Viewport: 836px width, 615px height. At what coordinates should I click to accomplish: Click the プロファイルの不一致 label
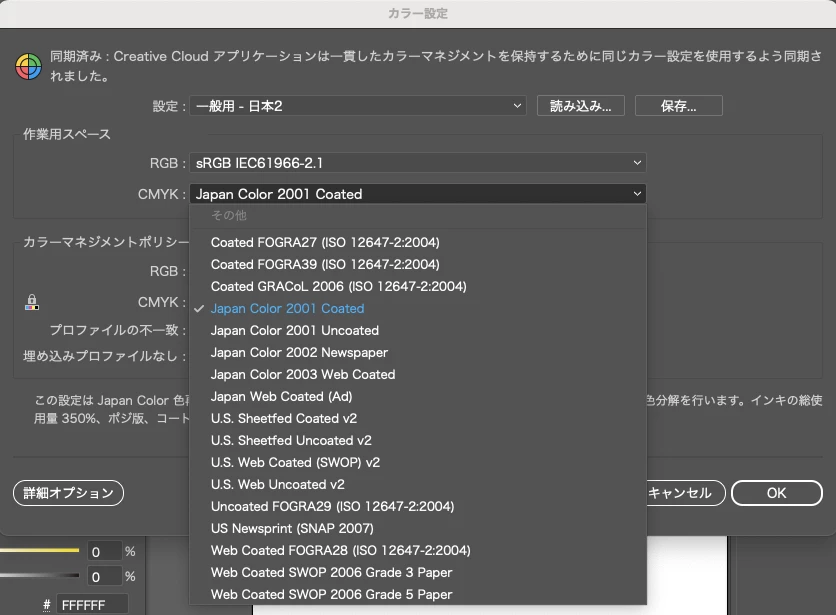coord(118,330)
